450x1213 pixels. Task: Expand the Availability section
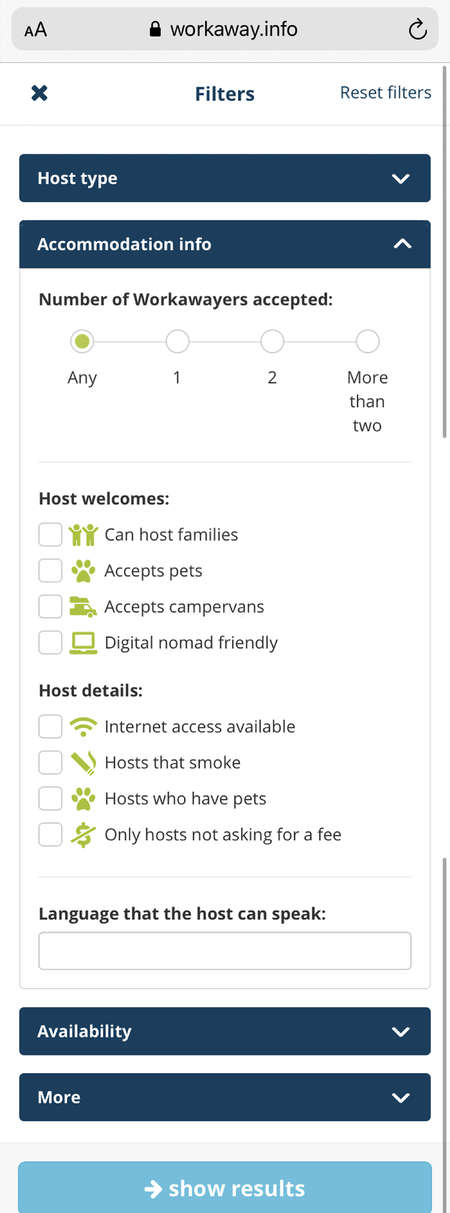[x=225, y=1031]
